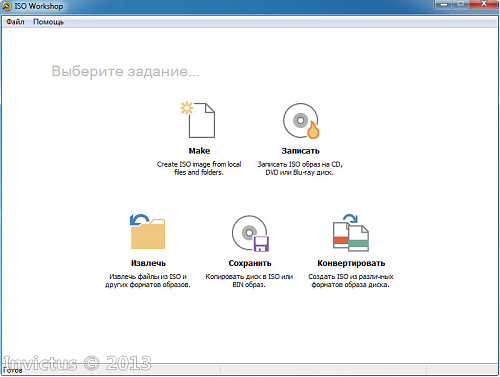Image resolution: width=500 pixels, height=377 pixels.
Task: Click text 'Create ISO image from local files and folders.'
Action: click(199, 168)
